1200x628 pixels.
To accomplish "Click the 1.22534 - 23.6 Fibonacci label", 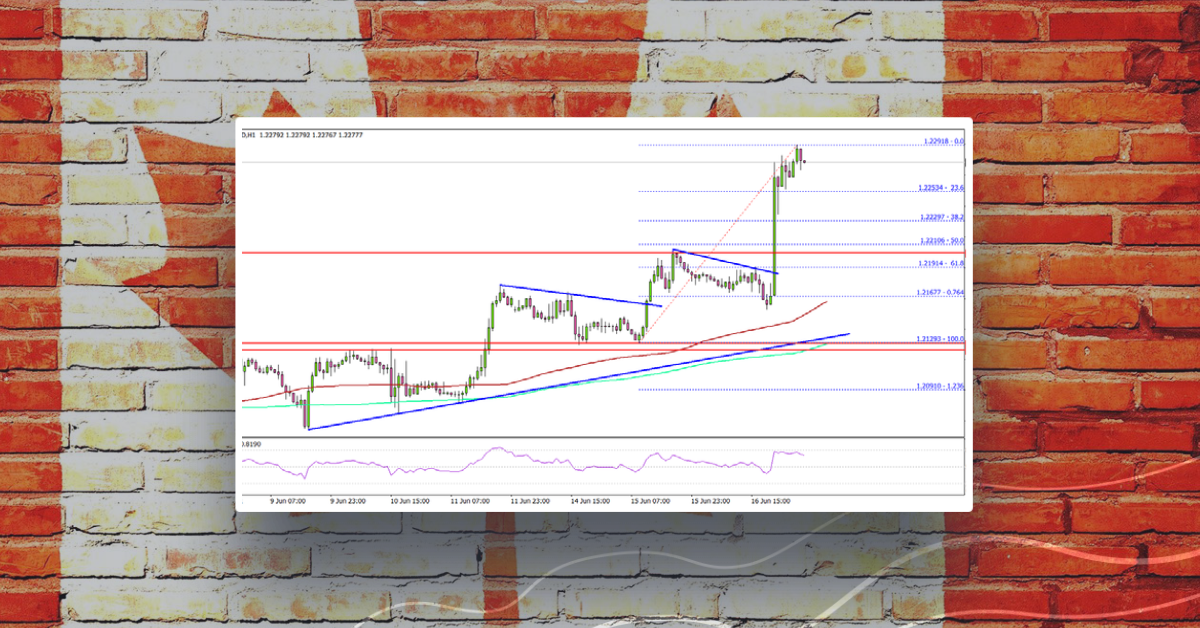I will pos(940,185).
